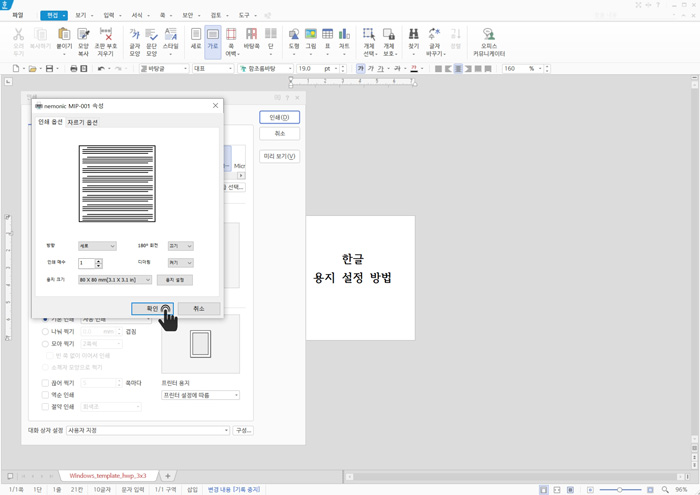The height and width of the screenshot is (495, 700).
Task: Switch to 인쇄 옵션 tab
Action: click(50, 122)
